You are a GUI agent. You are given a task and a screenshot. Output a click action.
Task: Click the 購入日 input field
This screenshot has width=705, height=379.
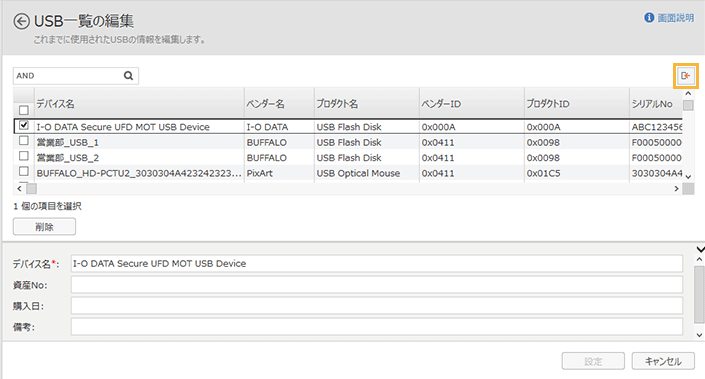377,306
